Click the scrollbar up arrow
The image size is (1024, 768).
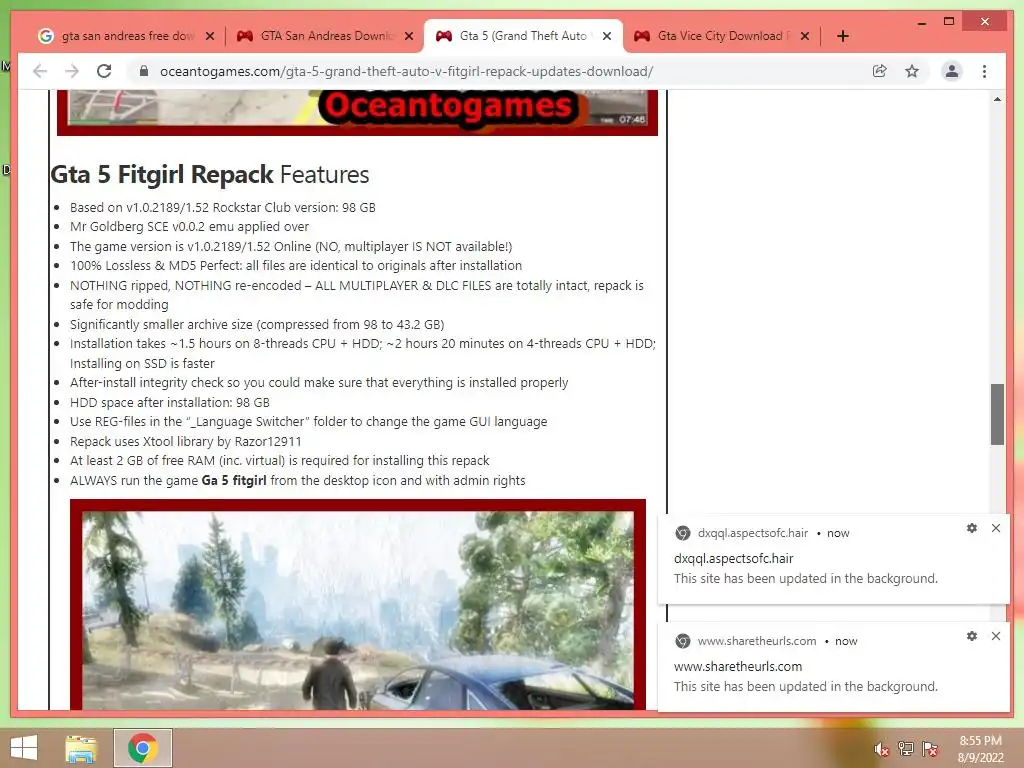(997, 99)
